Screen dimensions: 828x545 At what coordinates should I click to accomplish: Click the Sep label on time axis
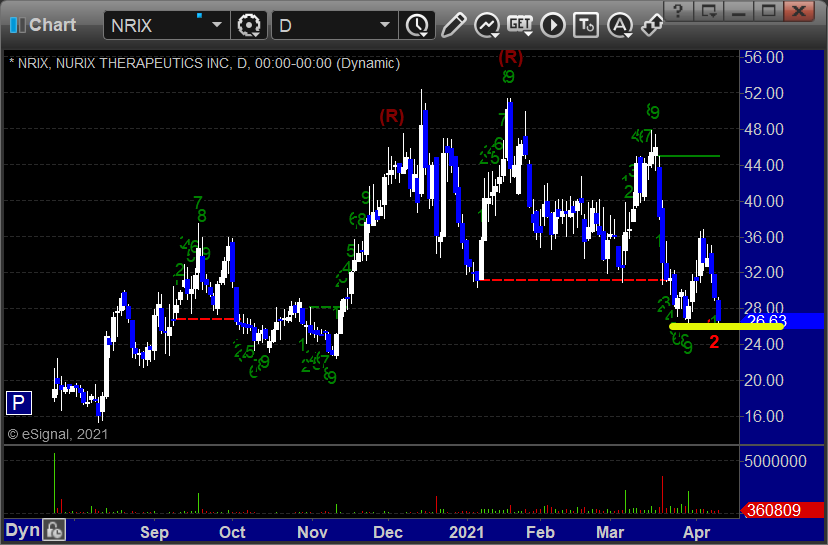(x=154, y=532)
